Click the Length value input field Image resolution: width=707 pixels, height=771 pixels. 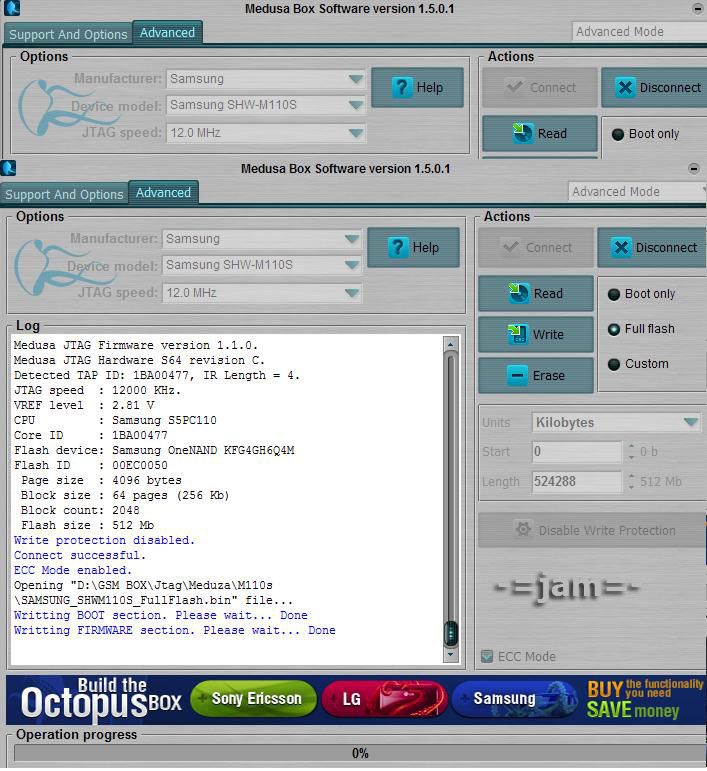(x=577, y=481)
